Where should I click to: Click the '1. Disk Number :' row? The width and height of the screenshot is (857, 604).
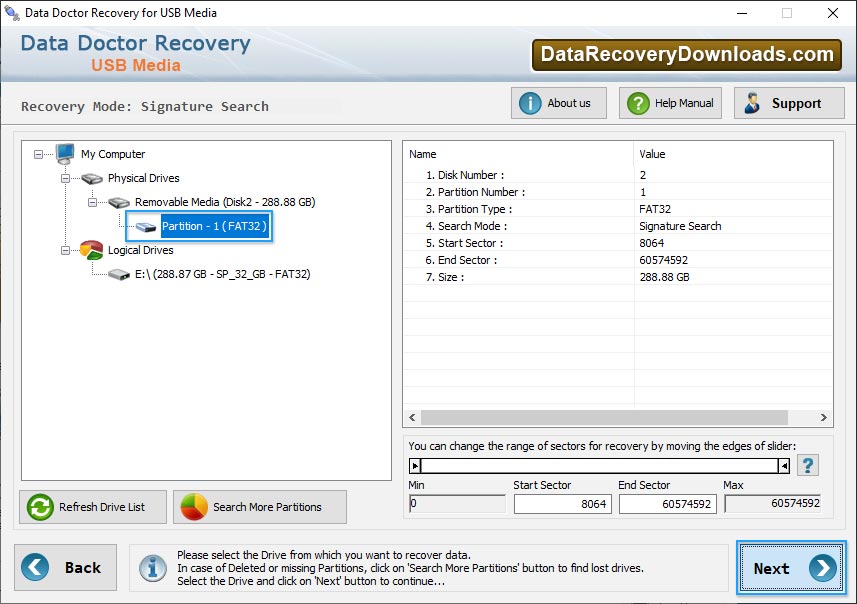coord(618,175)
